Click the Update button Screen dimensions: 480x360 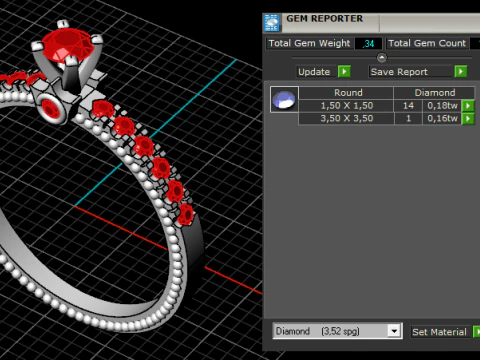317,72
